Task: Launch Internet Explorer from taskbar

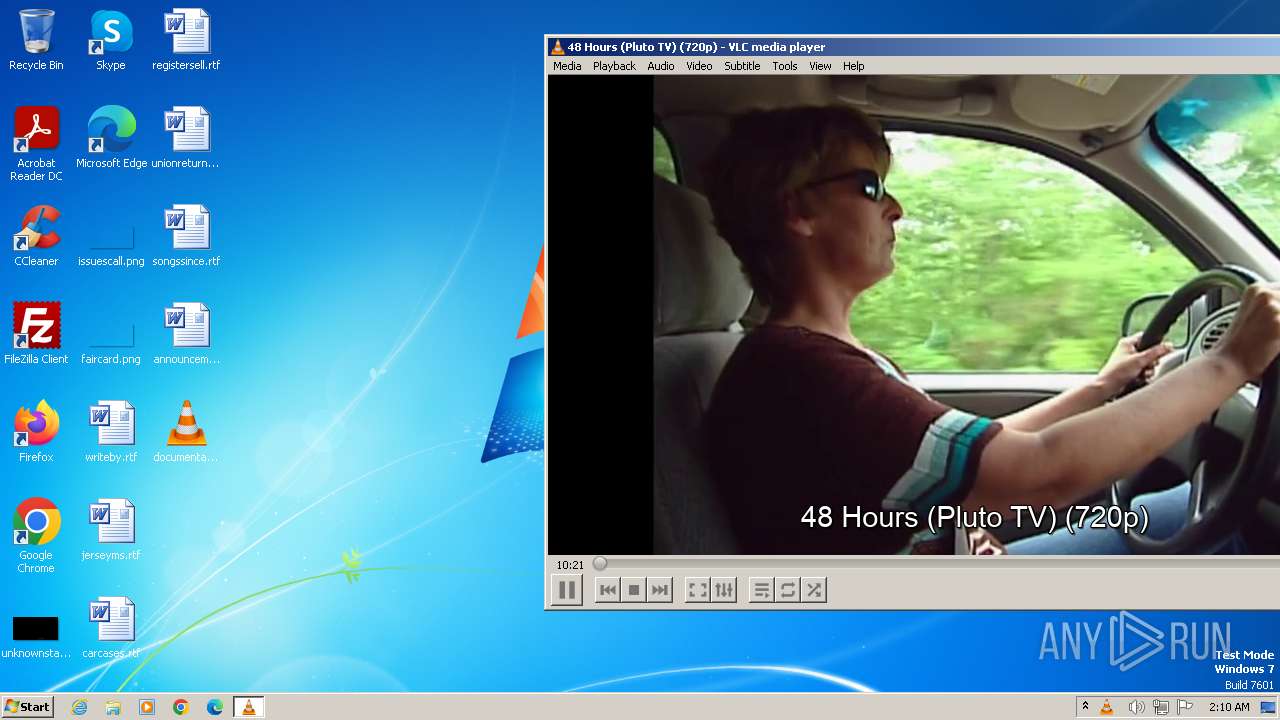Action: 79,707
